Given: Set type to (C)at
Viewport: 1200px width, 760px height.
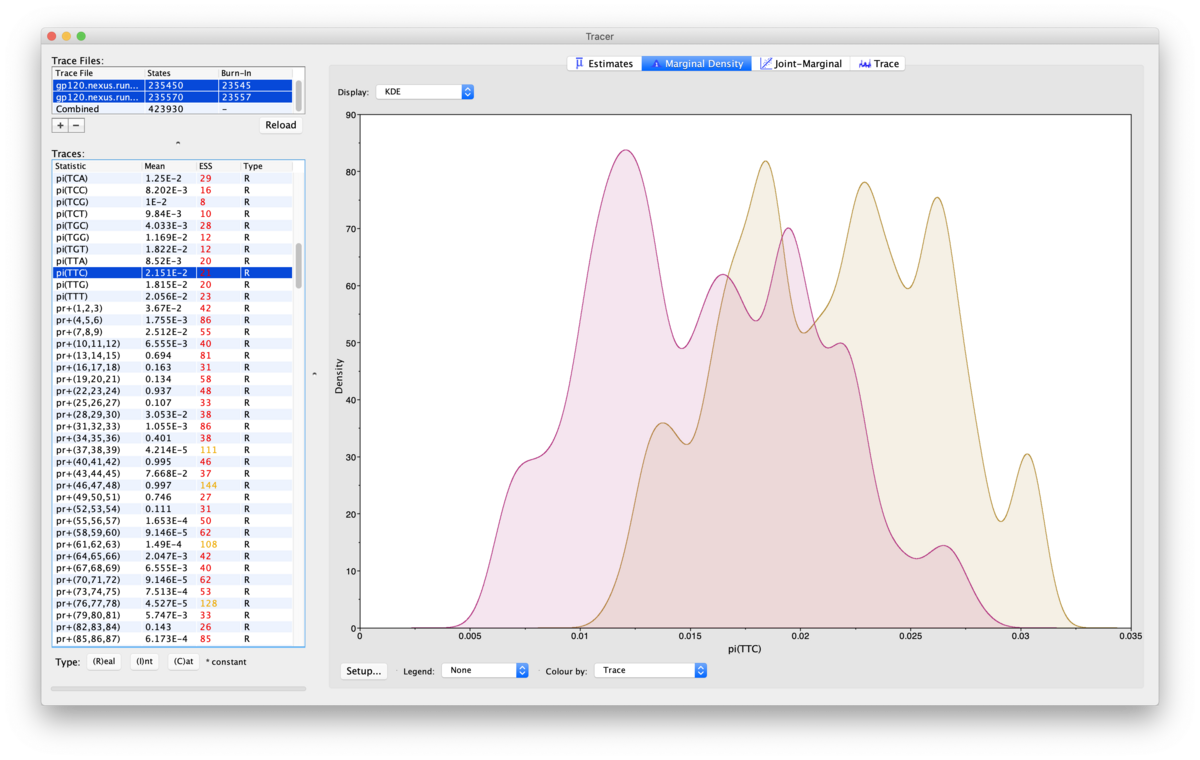Looking at the screenshot, I should (x=182, y=662).
